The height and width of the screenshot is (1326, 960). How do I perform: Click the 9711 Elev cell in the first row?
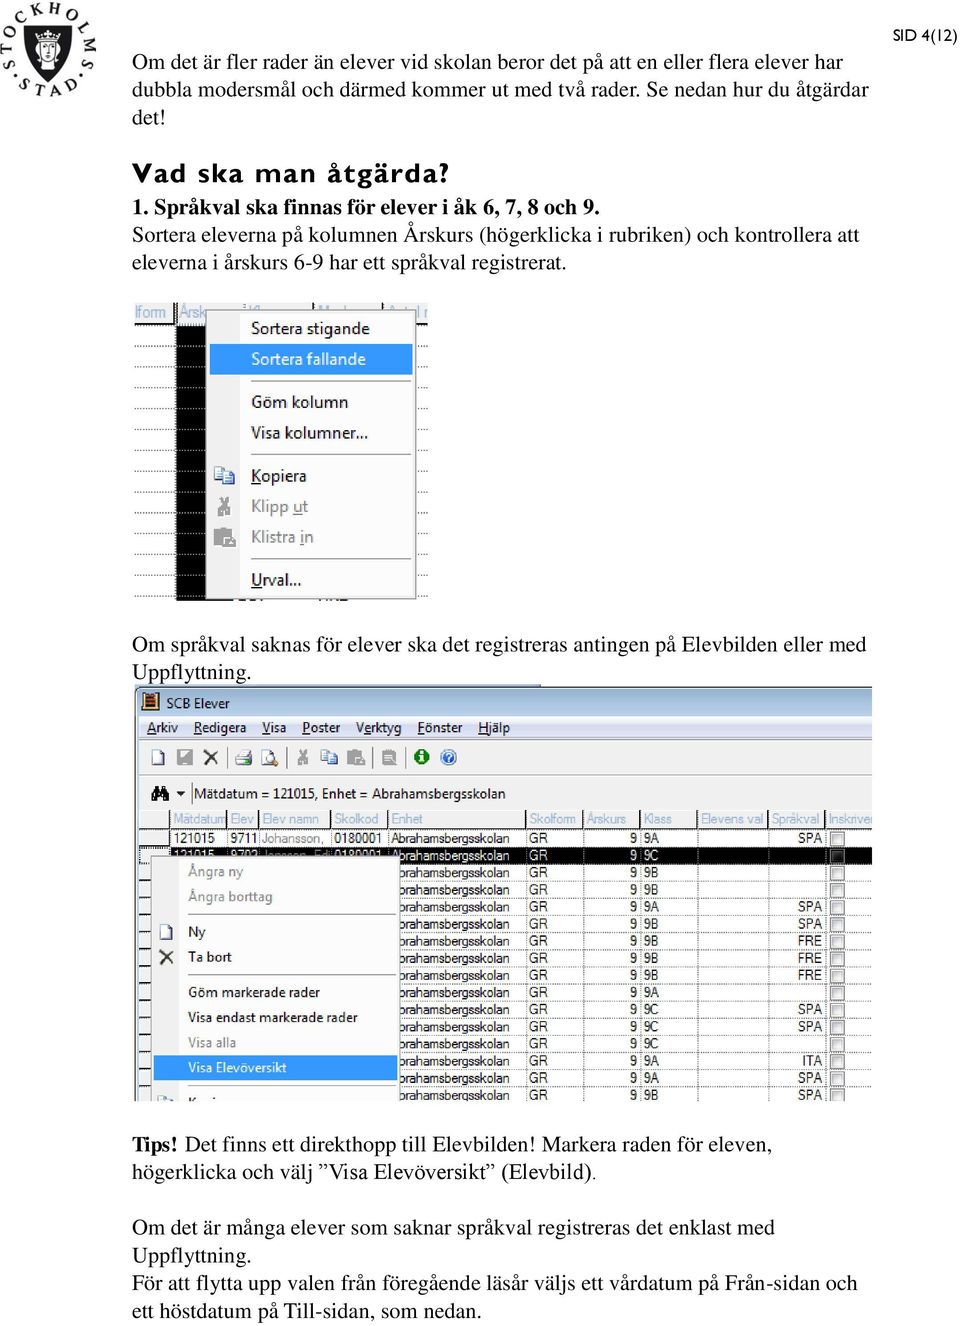pyautogui.click(x=244, y=838)
